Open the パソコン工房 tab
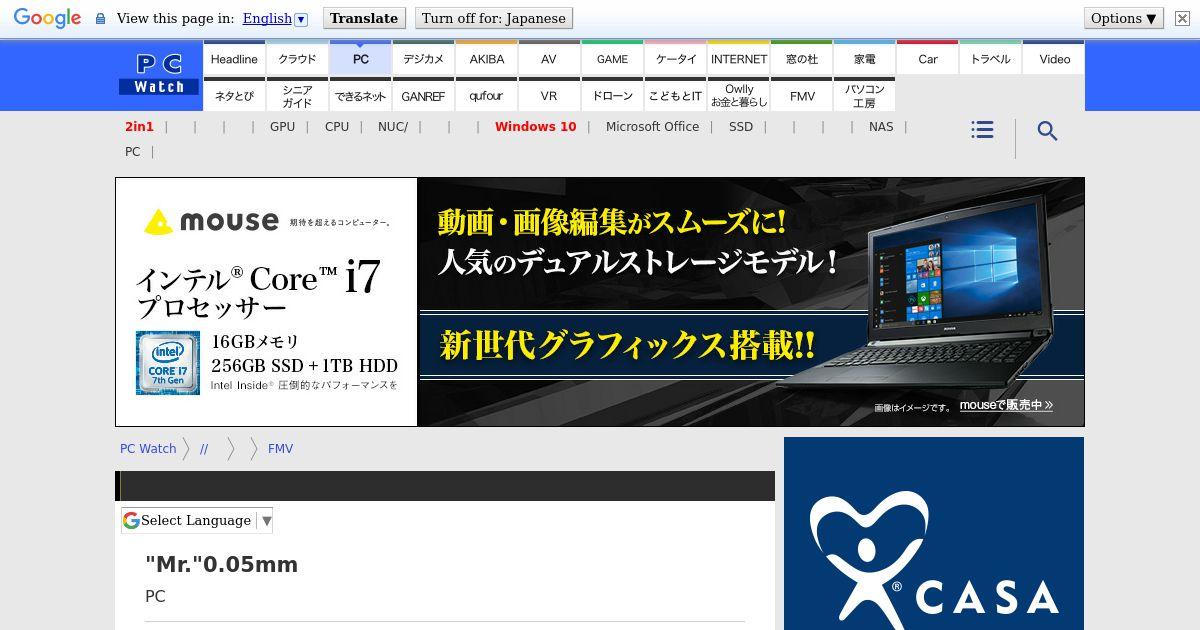This screenshot has height=630, width=1200. click(x=864, y=95)
